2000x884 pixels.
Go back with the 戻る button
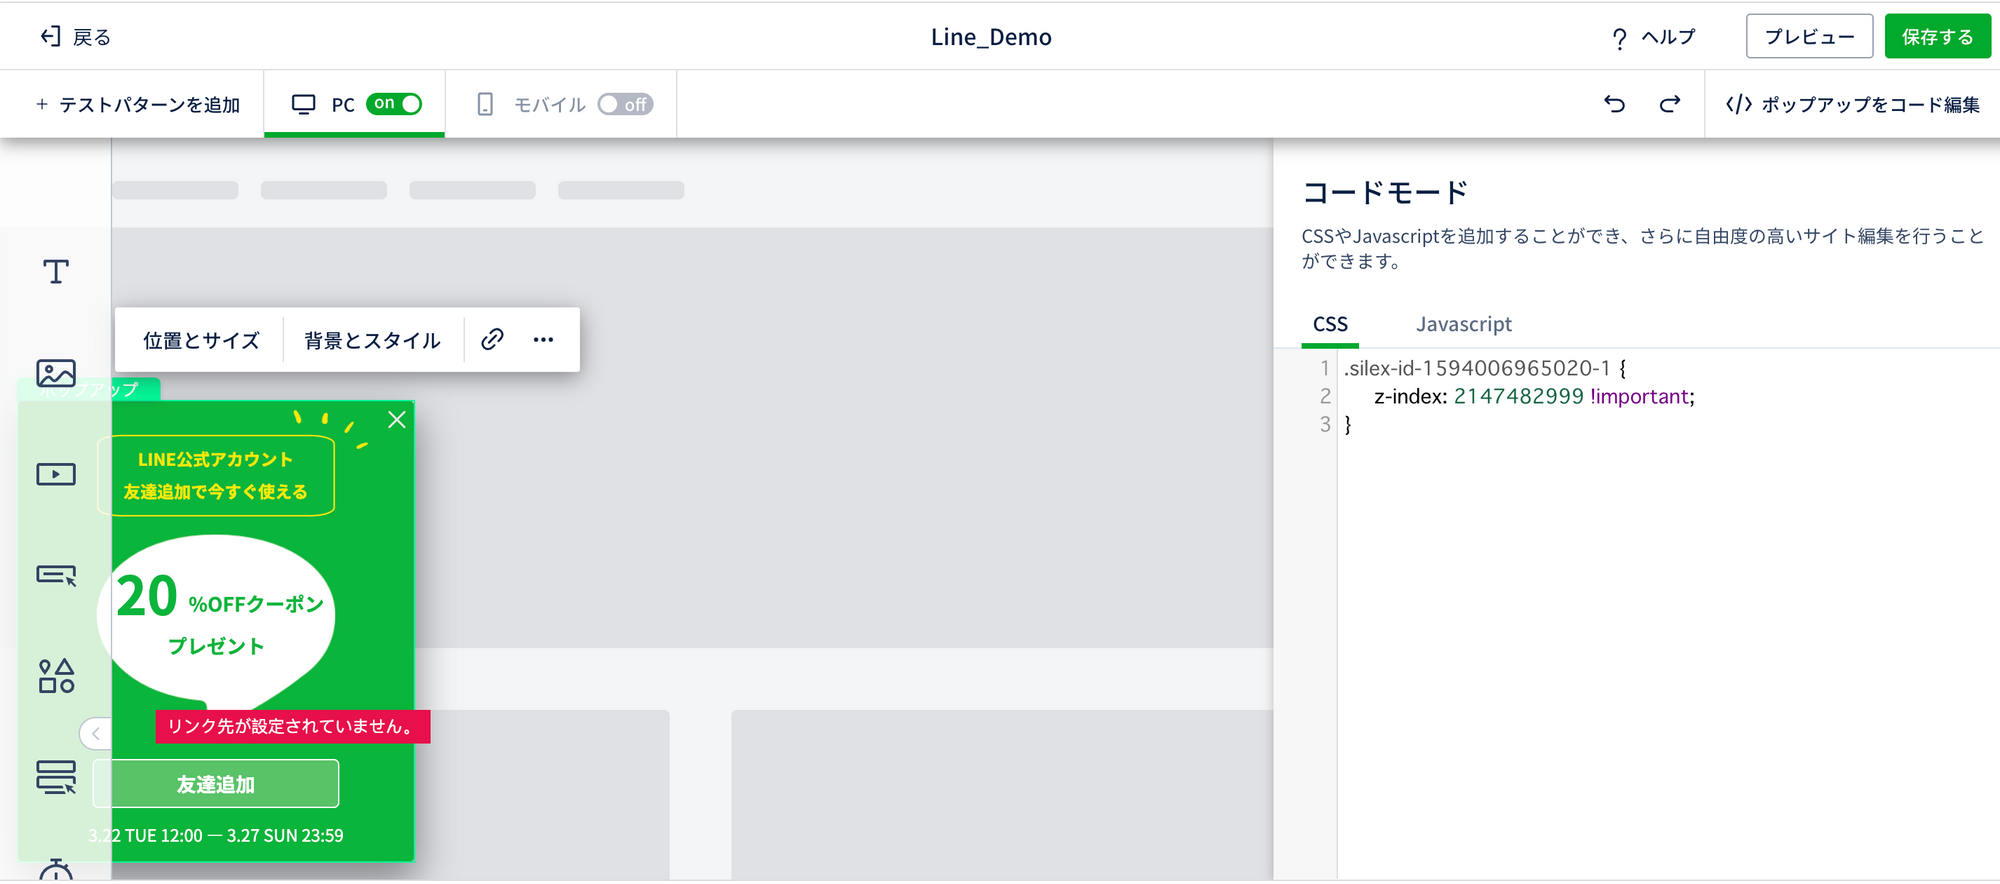(76, 37)
